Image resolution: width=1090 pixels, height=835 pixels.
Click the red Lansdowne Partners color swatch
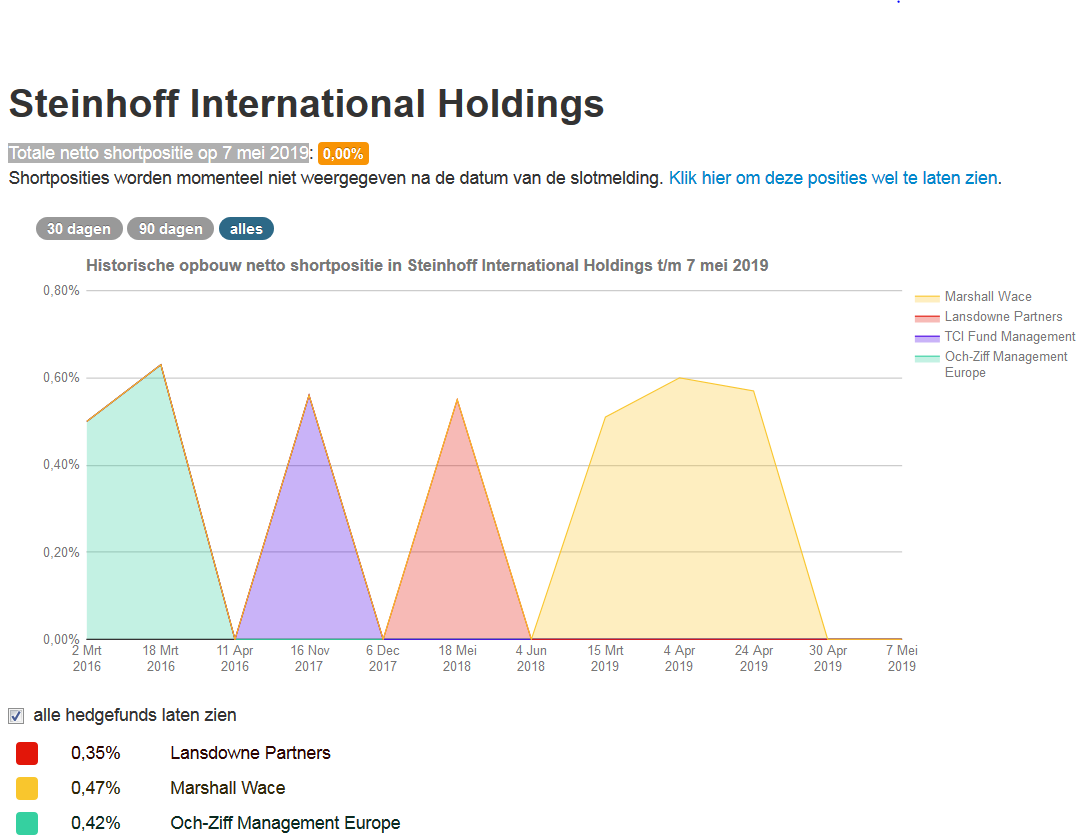coord(26,753)
